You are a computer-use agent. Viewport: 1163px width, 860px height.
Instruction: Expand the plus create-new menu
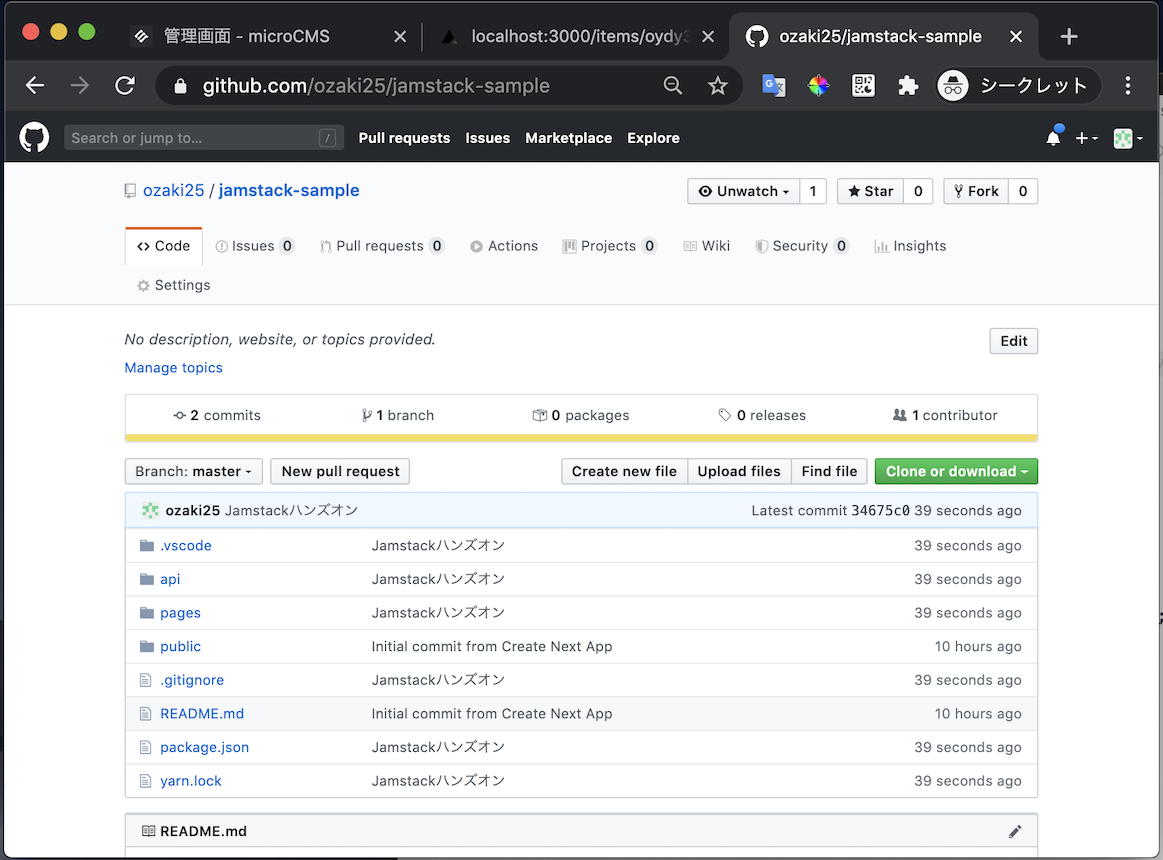pyautogui.click(x=1087, y=138)
